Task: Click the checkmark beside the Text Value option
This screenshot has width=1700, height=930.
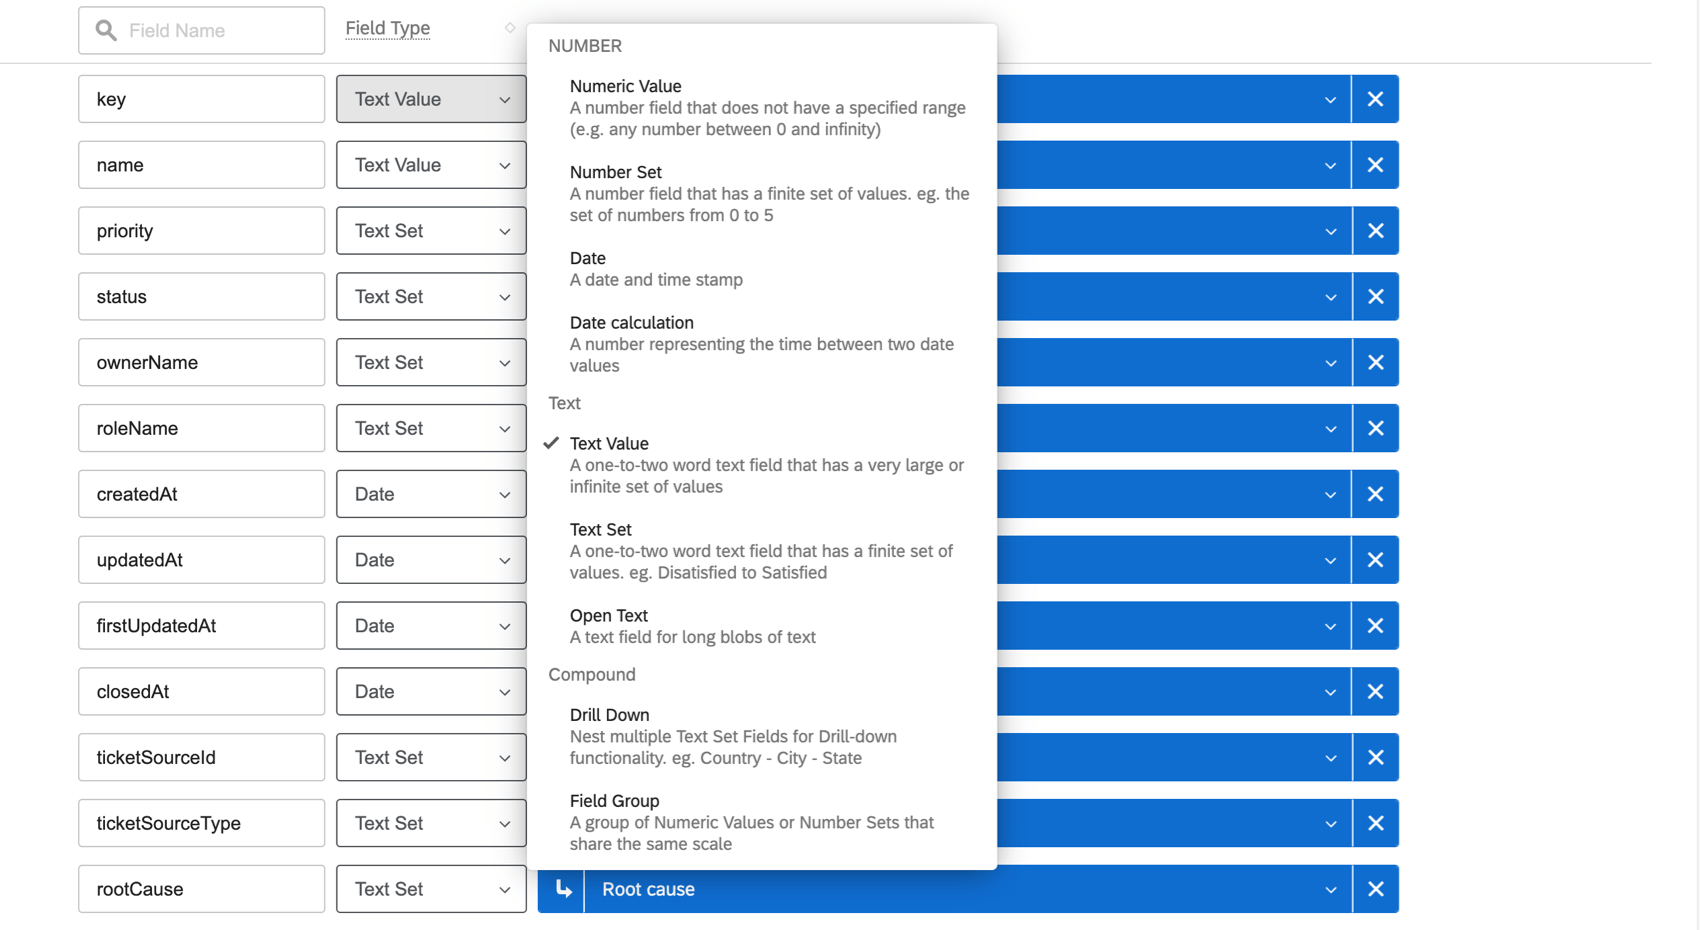Action: [x=551, y=441]
